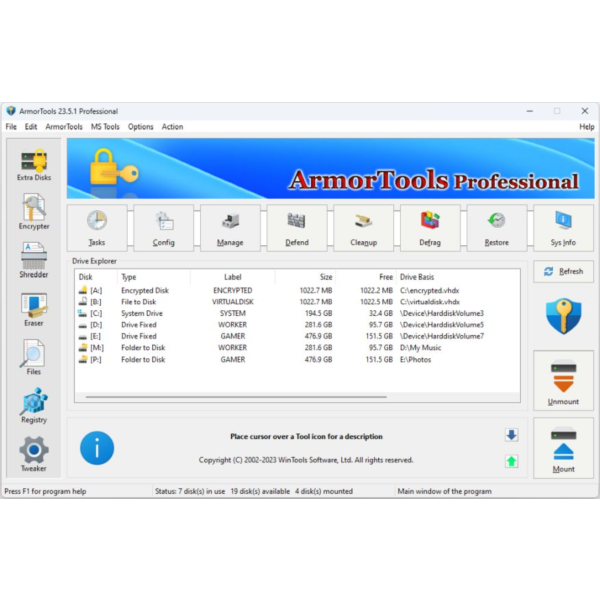Click the D:\My Music drive basis
The image size is (600, 600).
coord(421,348)
